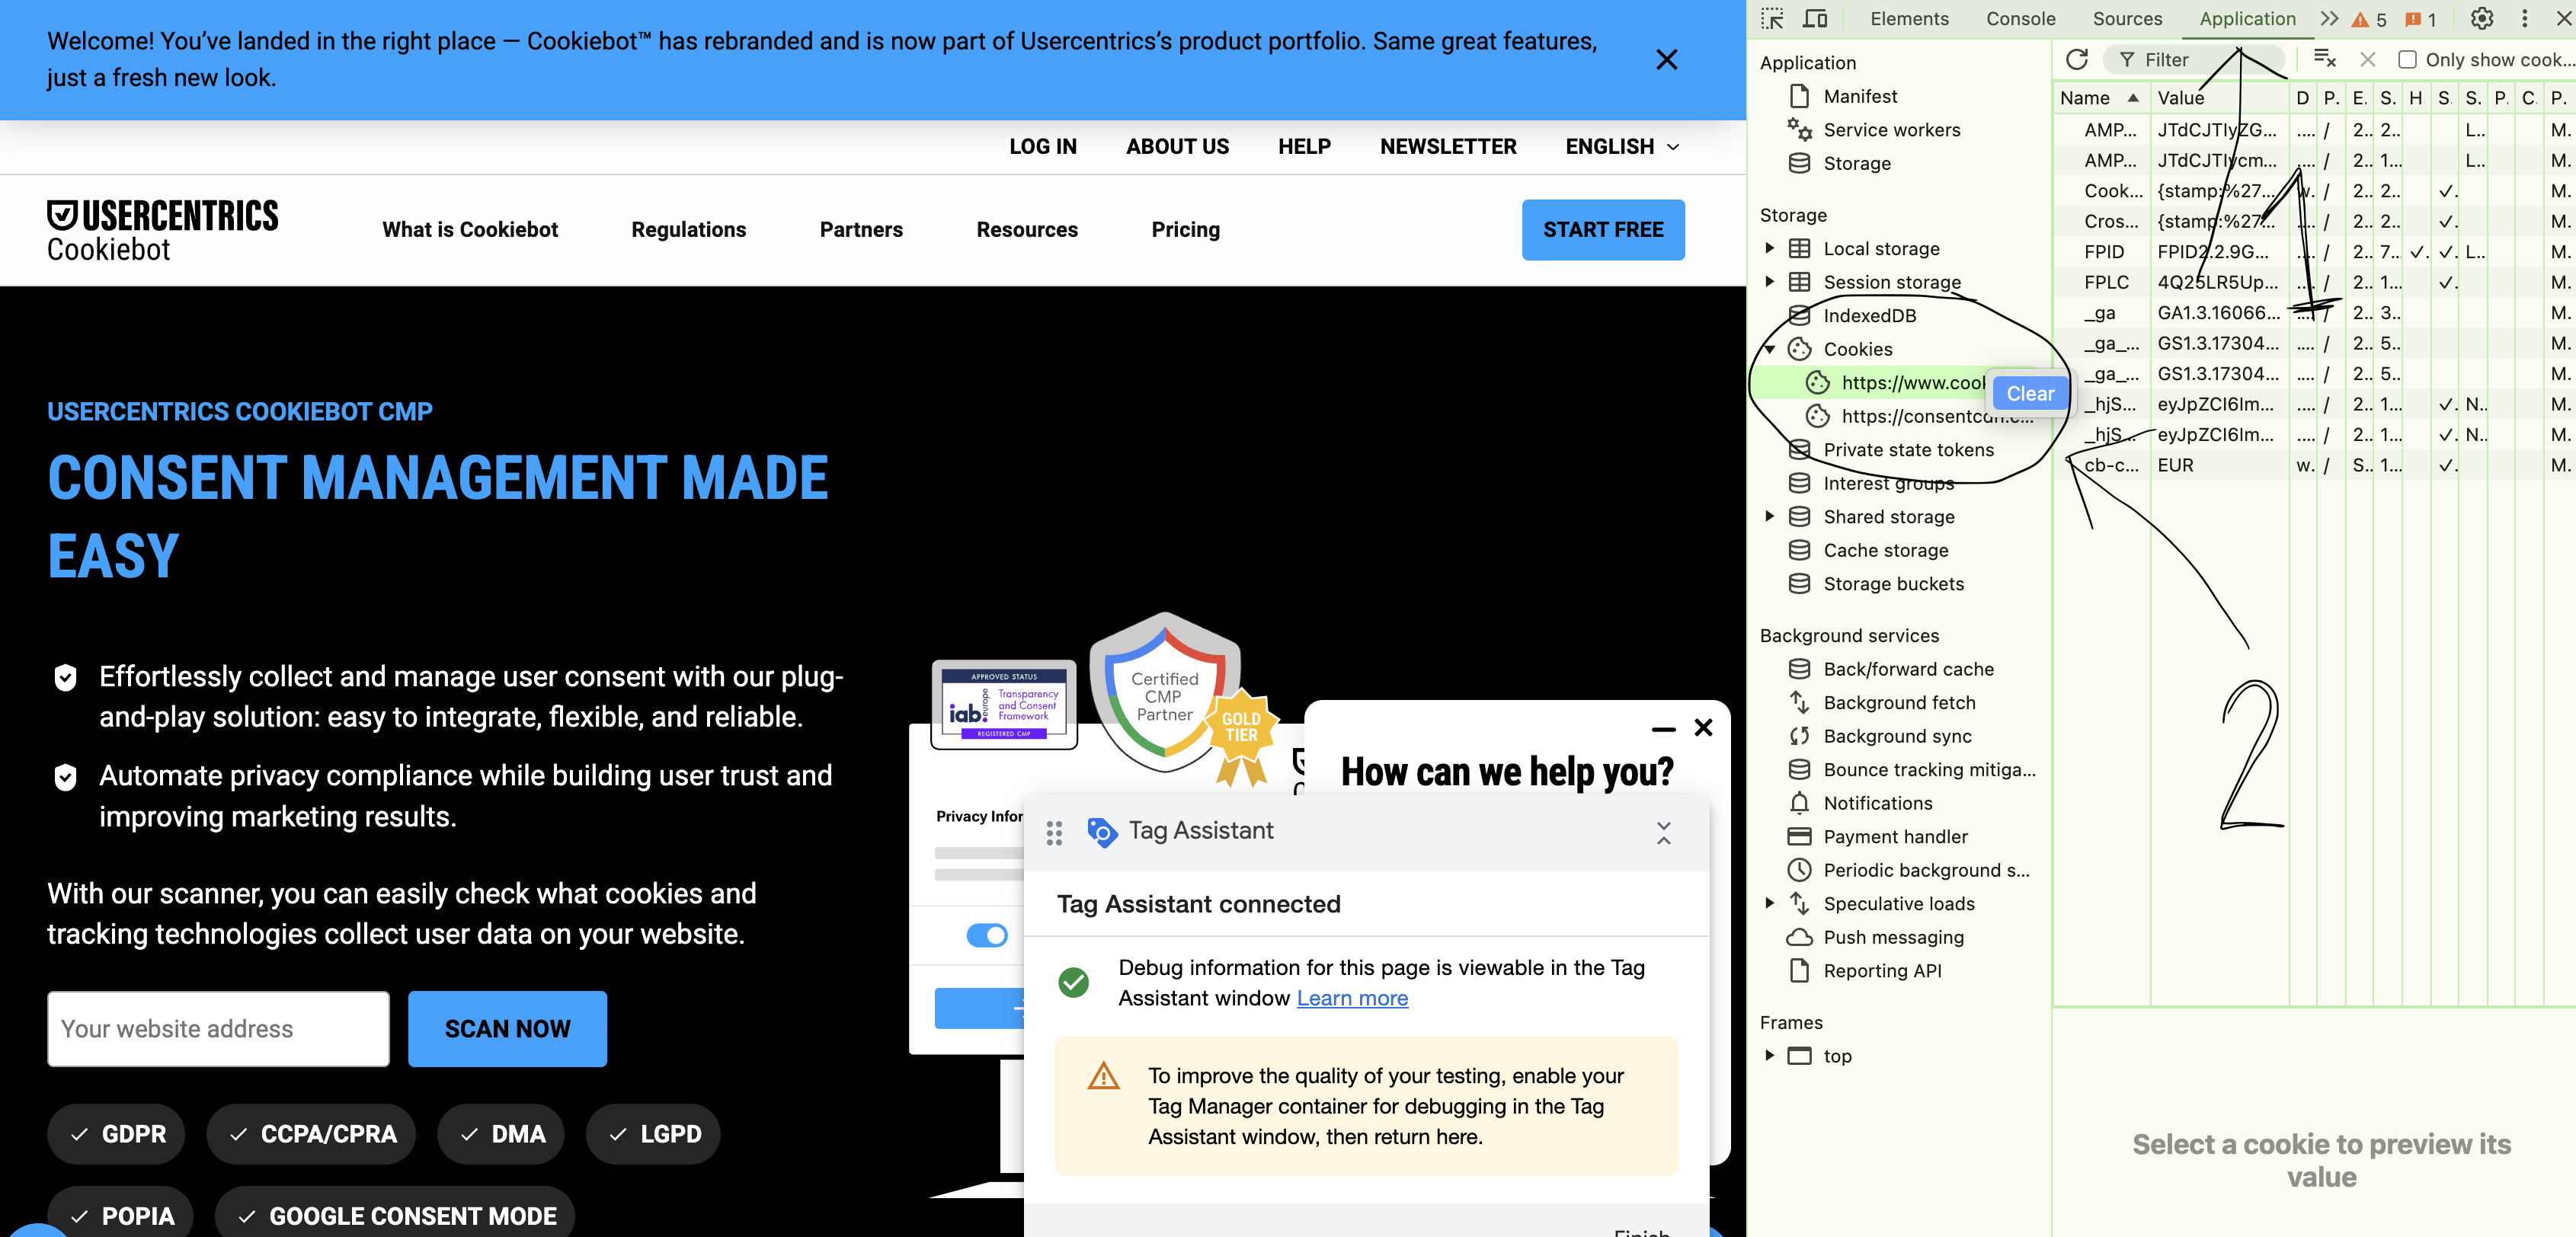Expand the Speculative loads tree item
The image size is (2576, 1237).
(x=1769, y=902)
